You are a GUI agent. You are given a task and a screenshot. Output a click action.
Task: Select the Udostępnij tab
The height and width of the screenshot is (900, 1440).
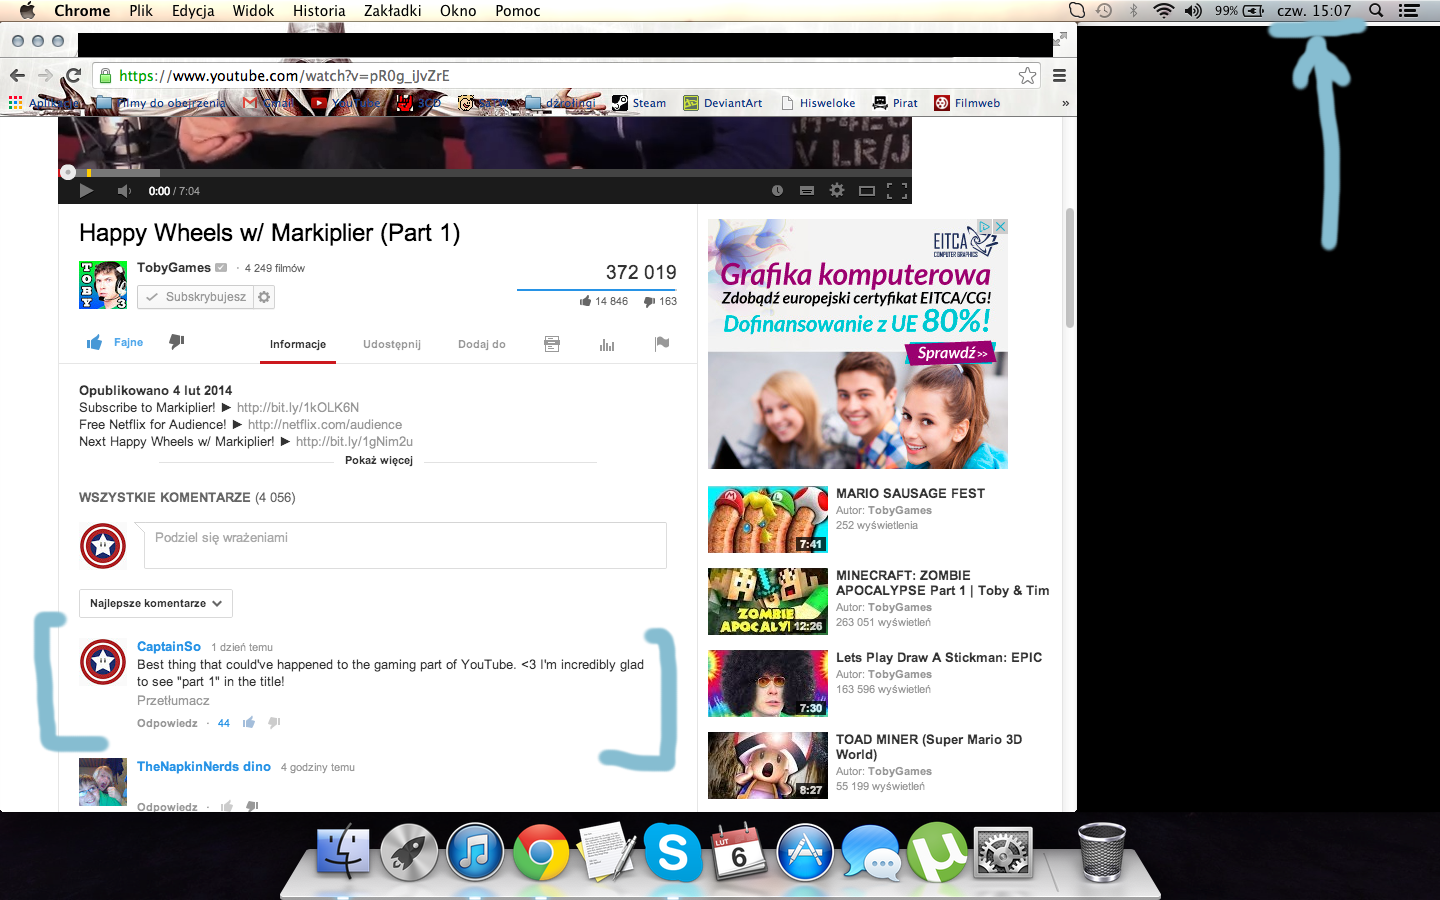pos(392,344)
